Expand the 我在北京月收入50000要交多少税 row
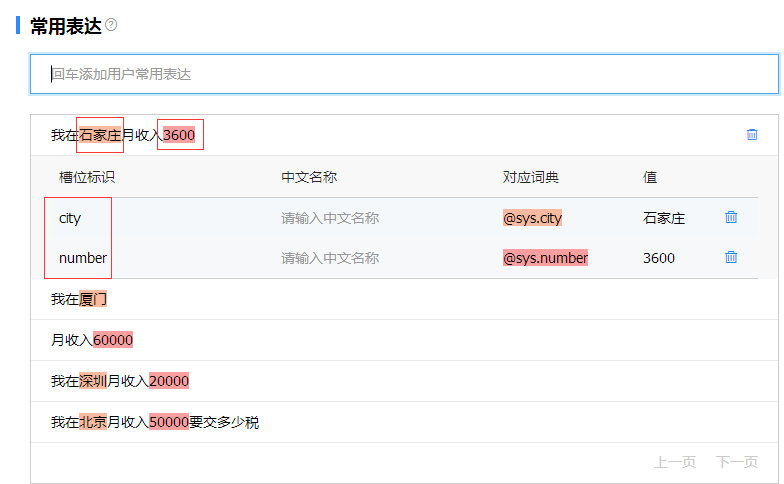The height and width of the screenshot is (484, 784). coord(404,422)
